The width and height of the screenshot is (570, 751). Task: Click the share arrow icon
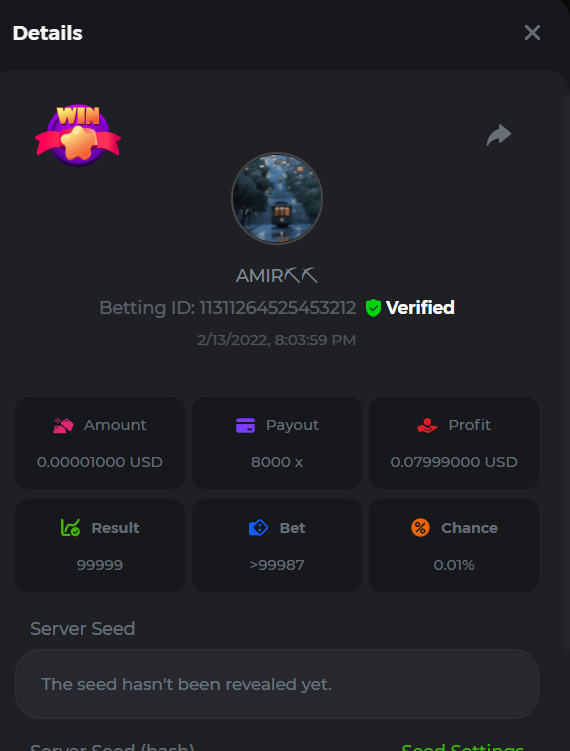pyautogui.click(x=499, y=135)
